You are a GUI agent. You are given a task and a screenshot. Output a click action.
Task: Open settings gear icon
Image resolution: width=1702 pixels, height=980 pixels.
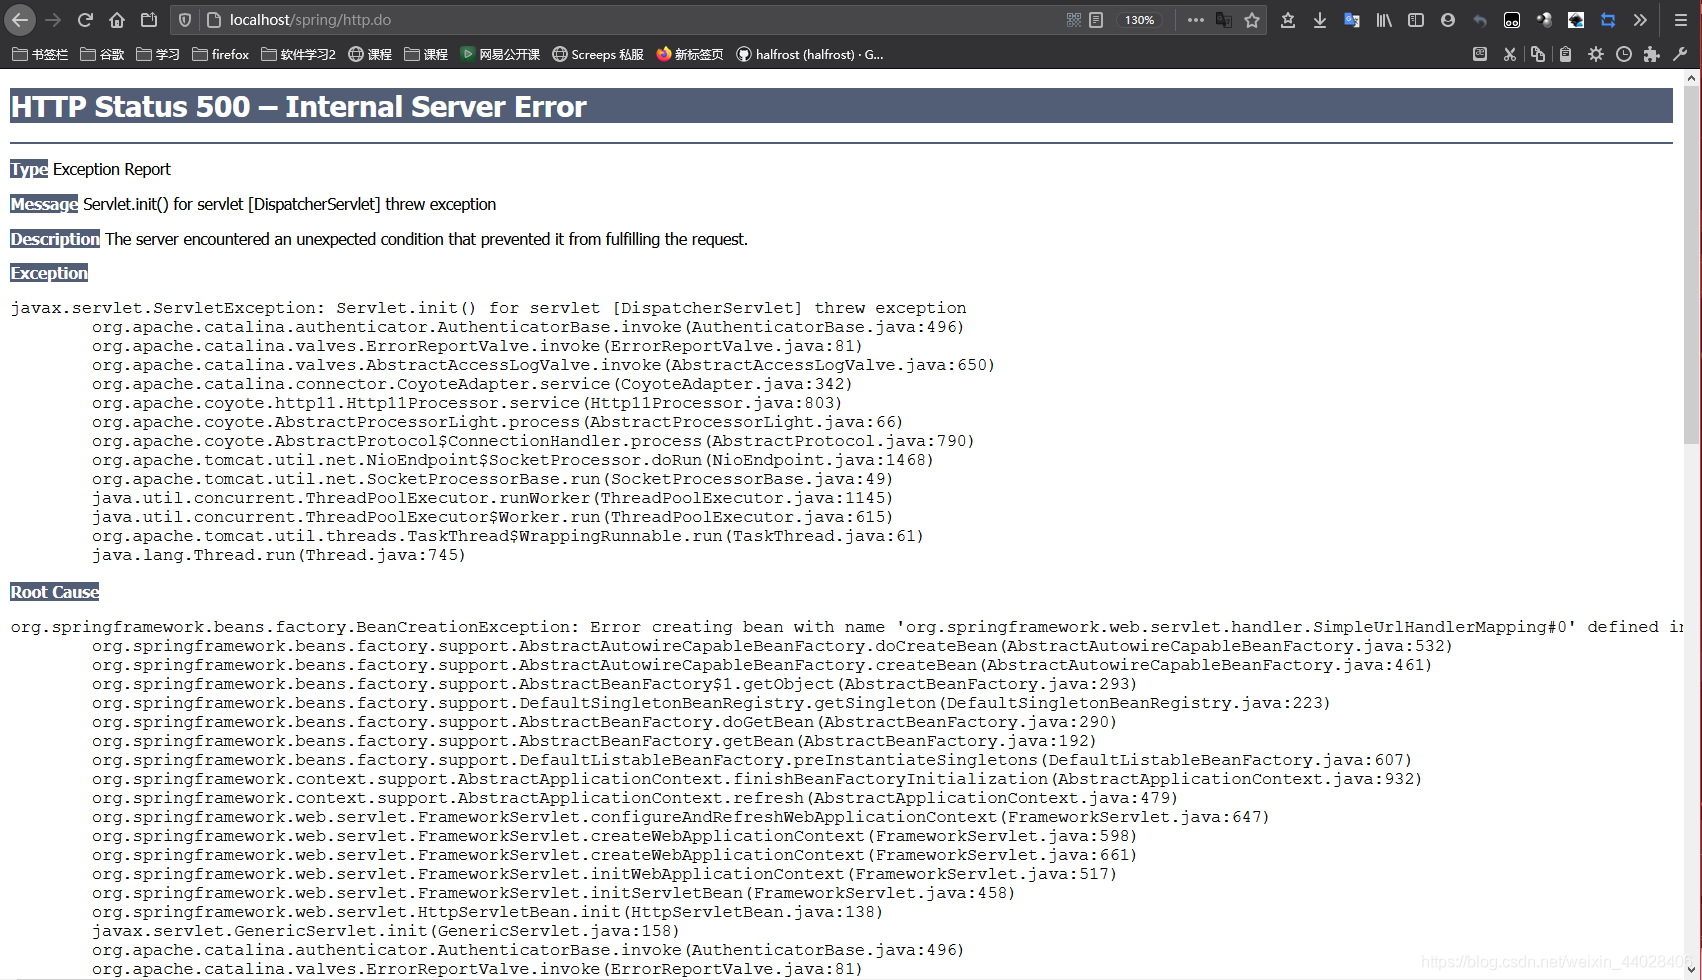1596,54
